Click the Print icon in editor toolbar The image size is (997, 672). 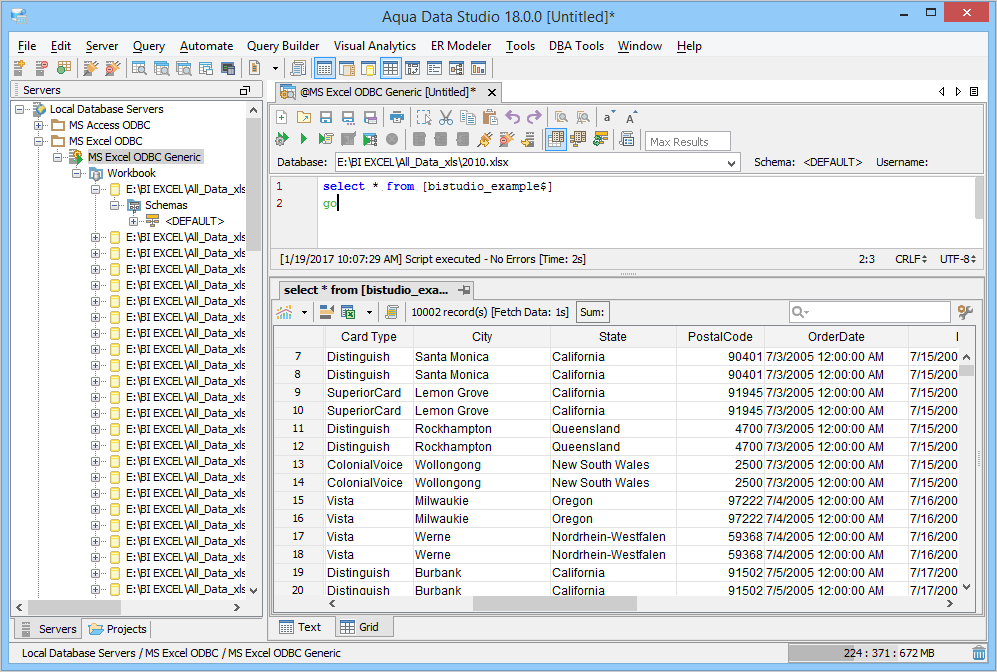[x=396, y=117]
